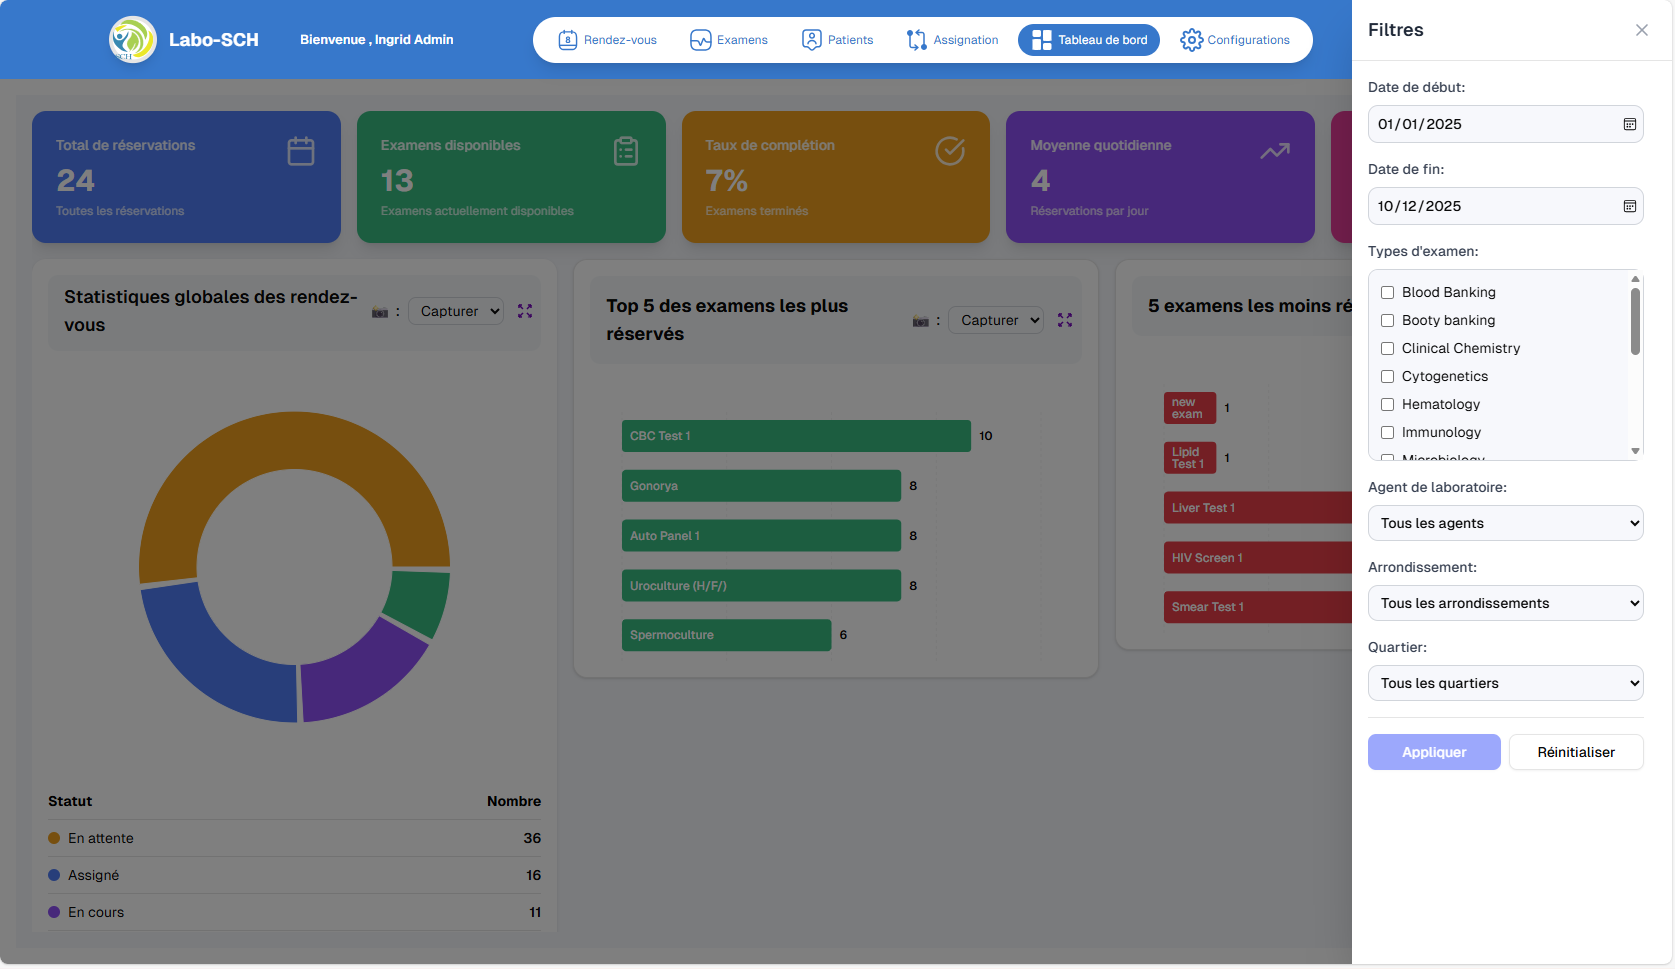Expand the Statistiques globales chart to fullscreen
Image resolution: width=1675 pixels, height=969 pixels.
point(525,311)
